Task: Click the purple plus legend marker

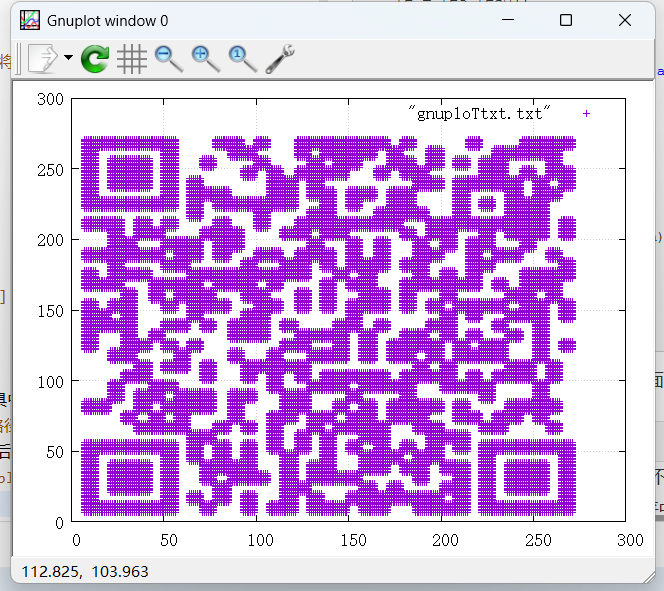Action: (586, 113)
